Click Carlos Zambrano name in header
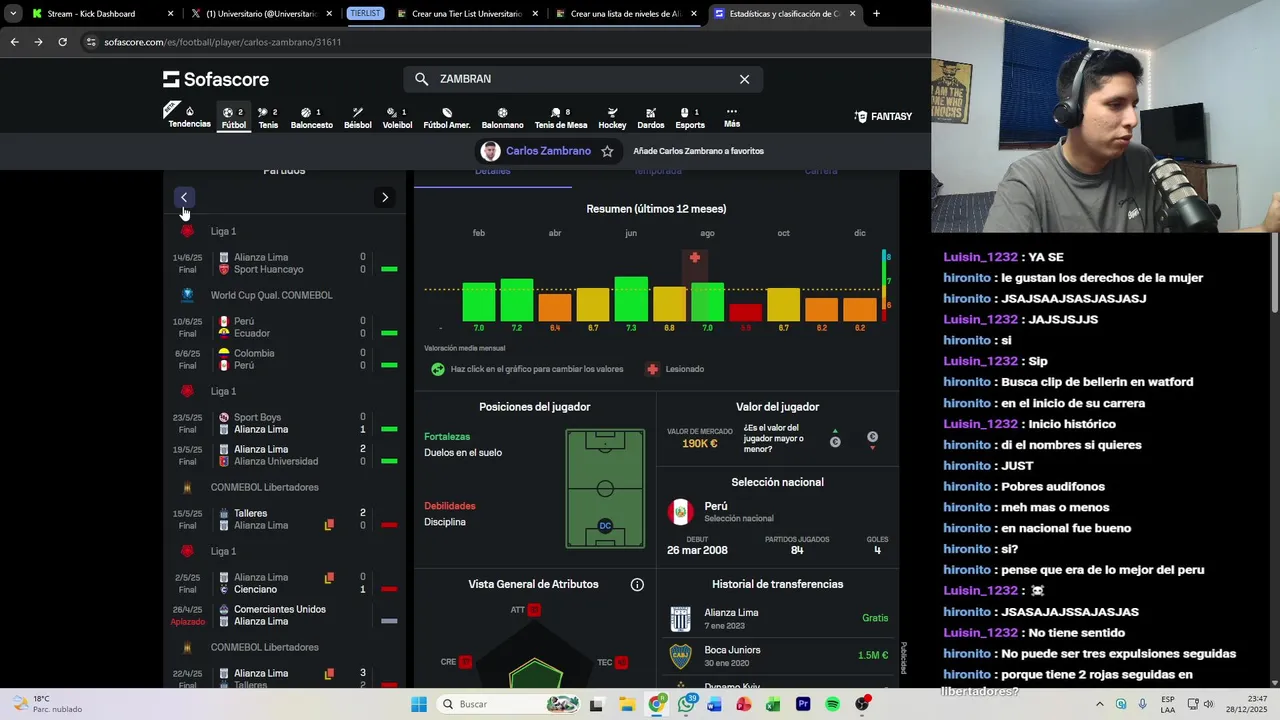Image resolution: width=1280 pixels, height=720 pixels. (548, 151)
